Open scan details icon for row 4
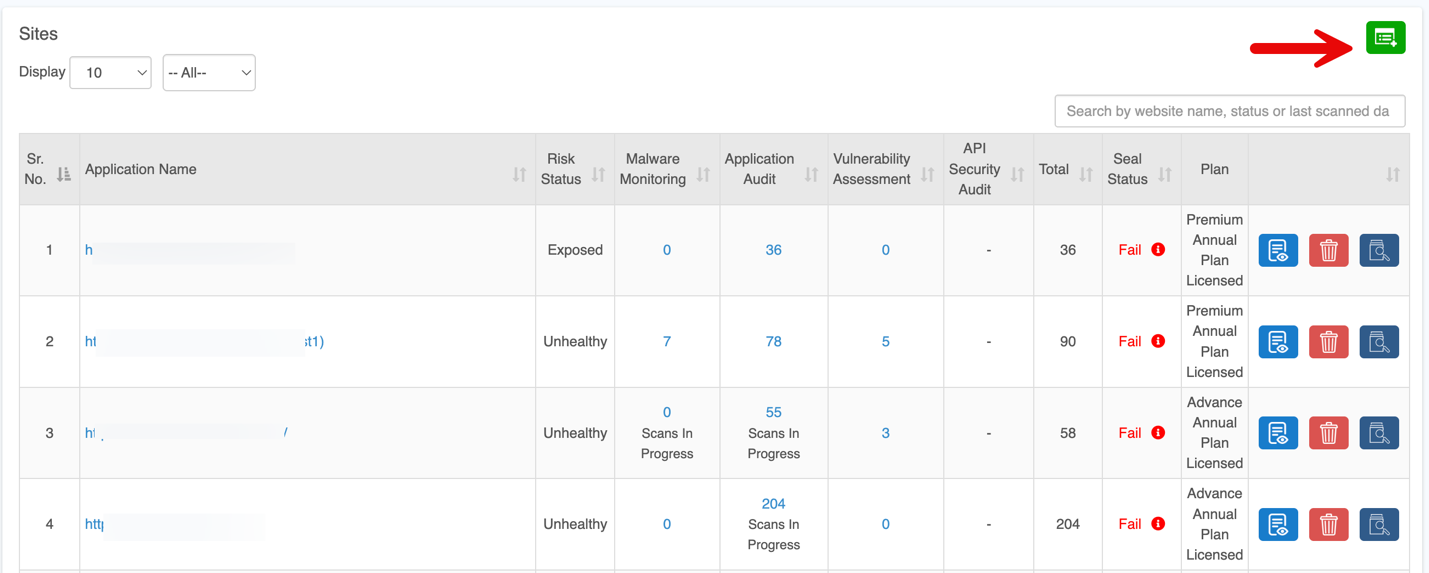Viewport: 1429px width, 573px height. pyautogui.click(x=1379, y=524)
